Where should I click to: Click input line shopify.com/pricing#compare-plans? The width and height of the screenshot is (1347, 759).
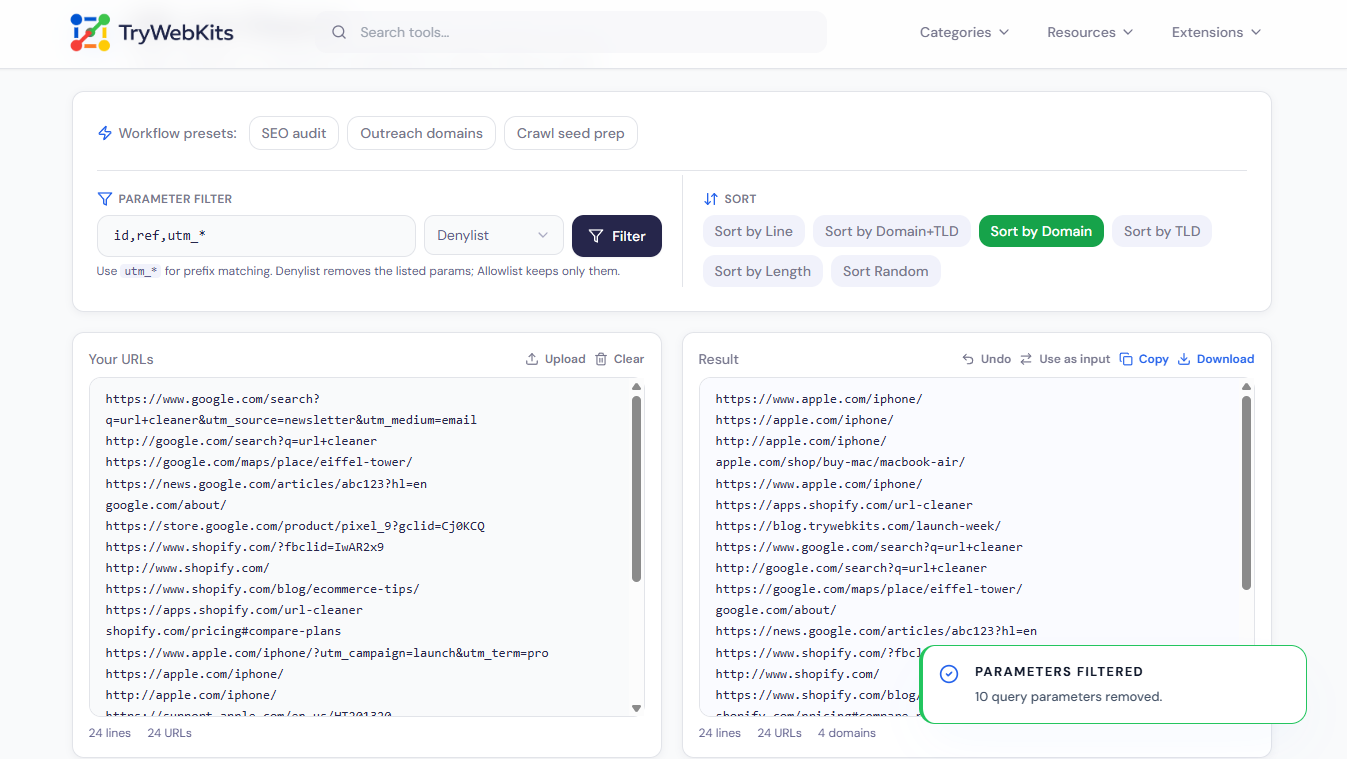click(223, 631)
